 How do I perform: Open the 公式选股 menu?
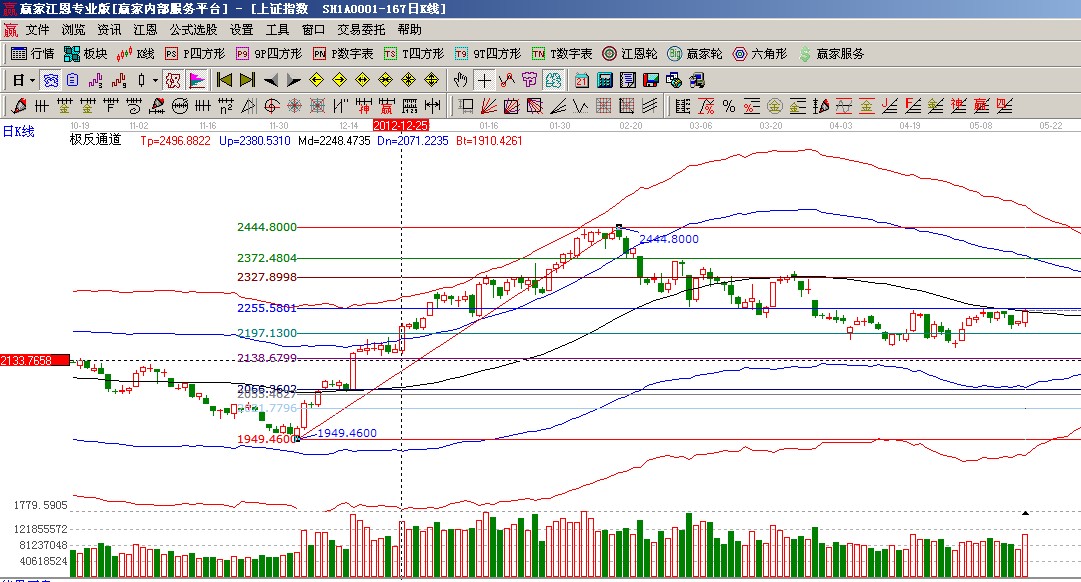click(x=193, y=31)
